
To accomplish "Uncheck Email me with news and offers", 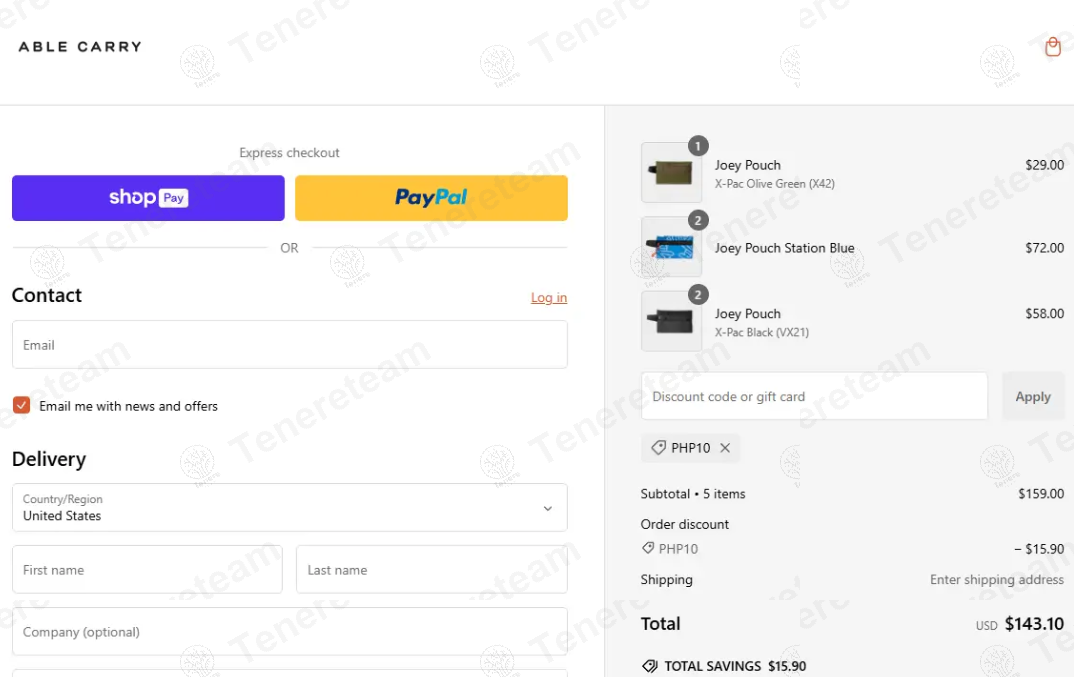I will pyautogui.click(x=21, y=405).
